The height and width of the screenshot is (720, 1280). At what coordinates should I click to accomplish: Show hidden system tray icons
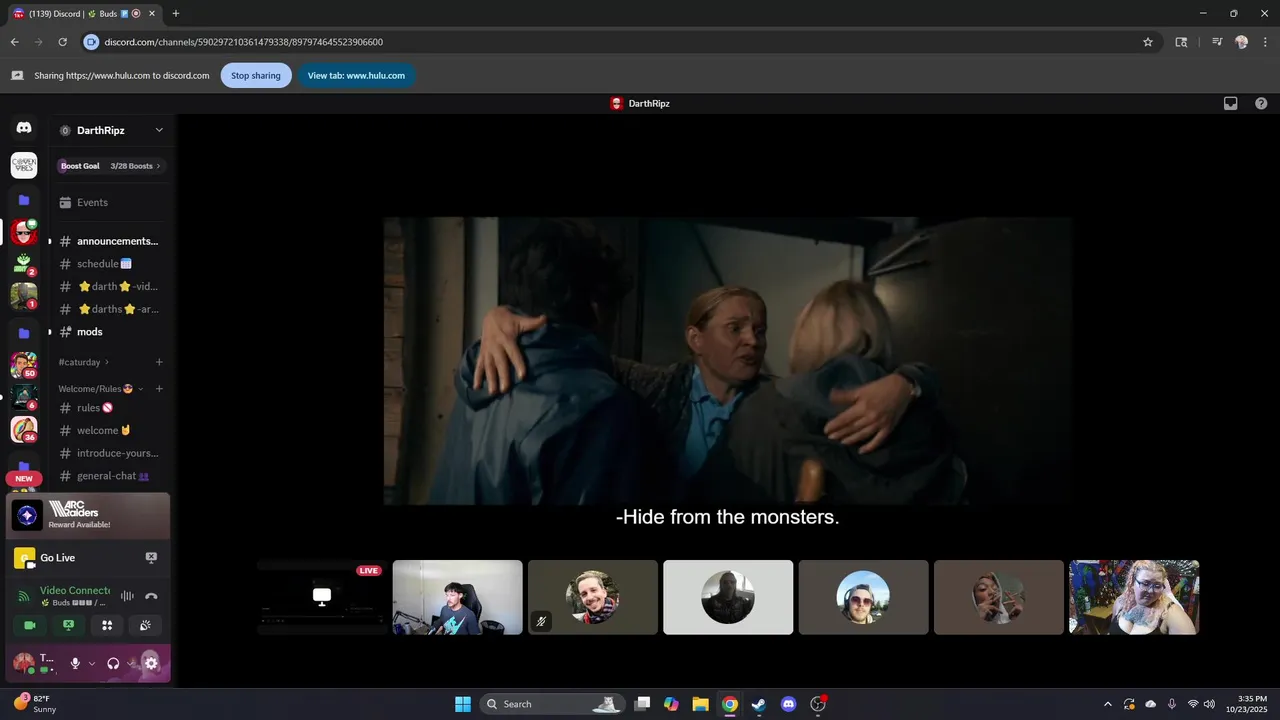(1107, 704)
